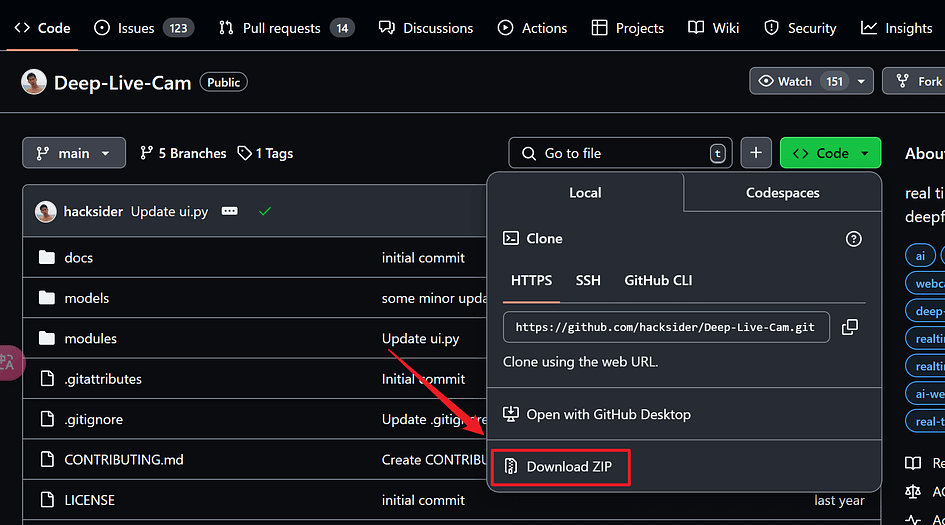The width and height of the screenshot is (945, 525).
Task: Open the Pull requests tab
Action: [x=287, y=28]
